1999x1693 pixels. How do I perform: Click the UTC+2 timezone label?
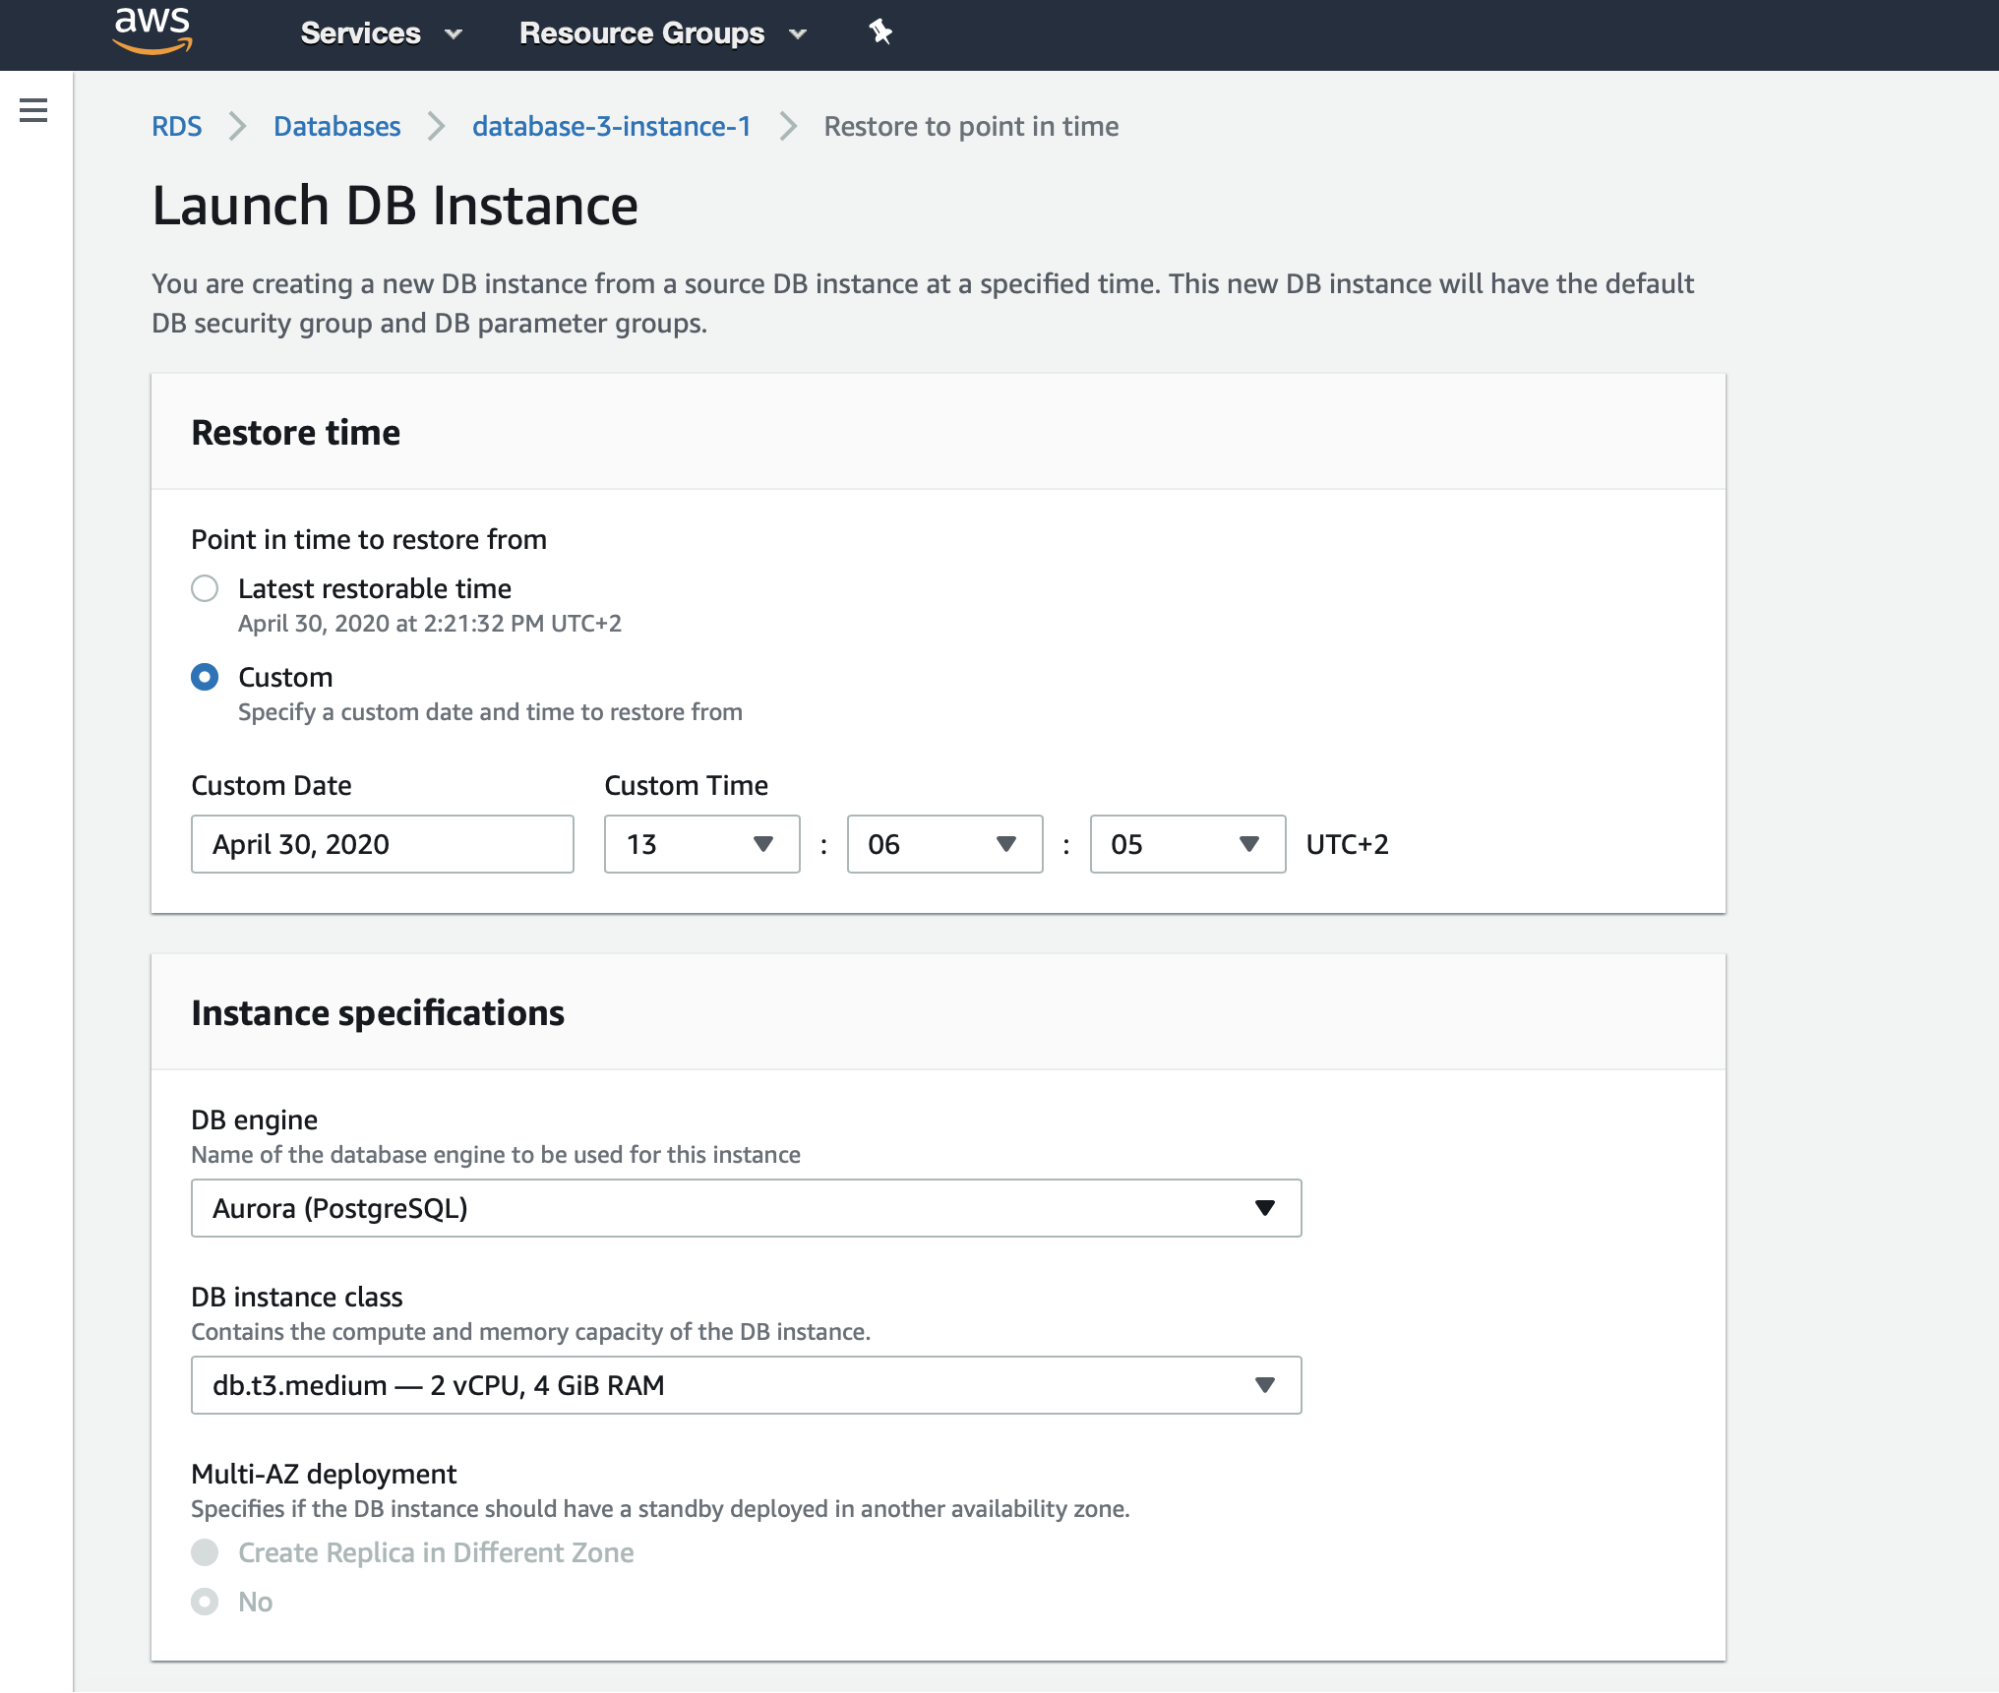[1347, 844]
